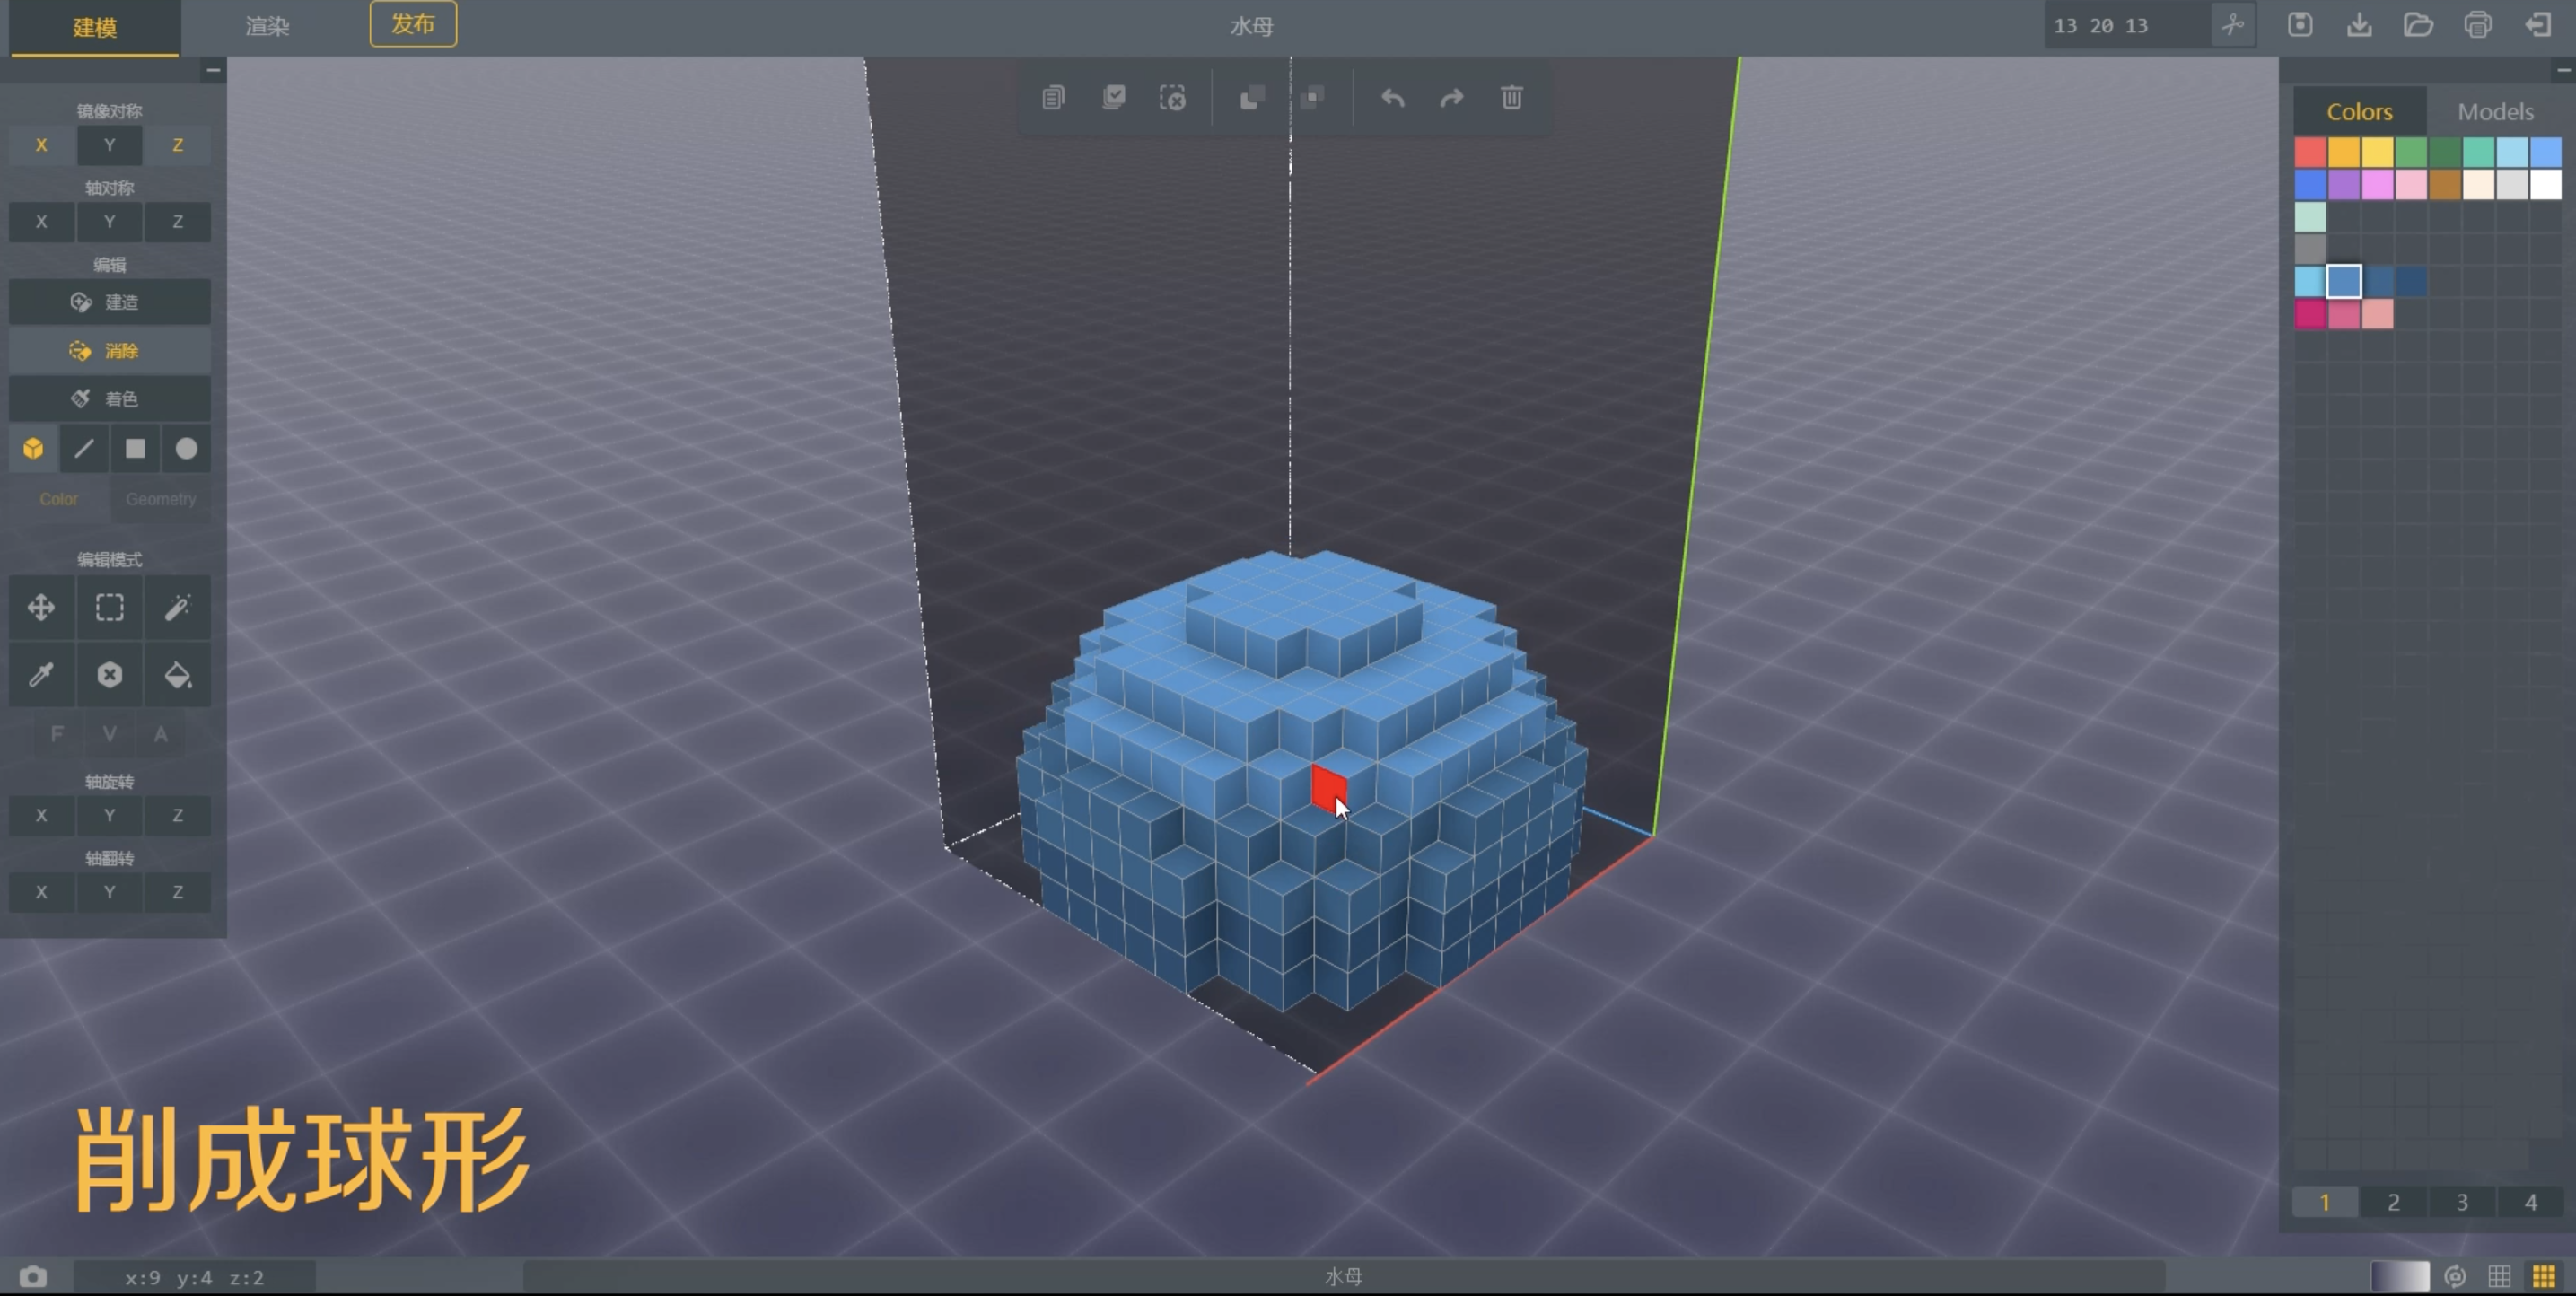Toggle 轴对称 Y axial symmetry

(x=109, y=222)
